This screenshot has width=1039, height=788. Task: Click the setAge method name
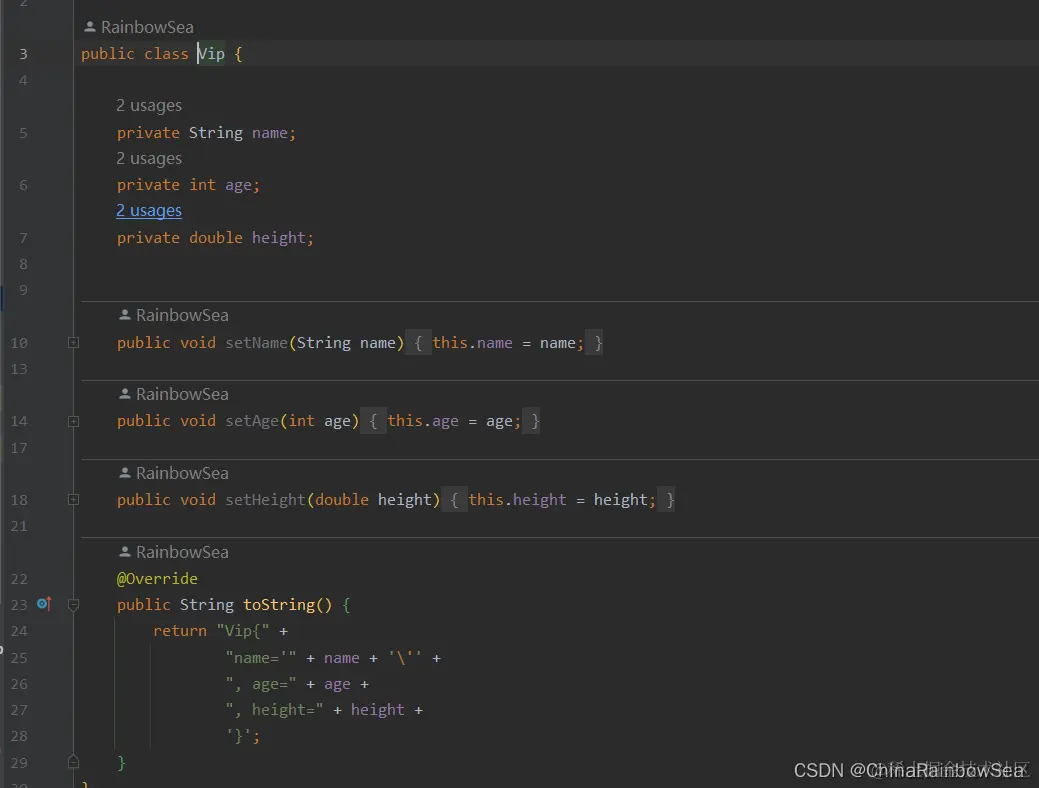(x=252, y=422)
